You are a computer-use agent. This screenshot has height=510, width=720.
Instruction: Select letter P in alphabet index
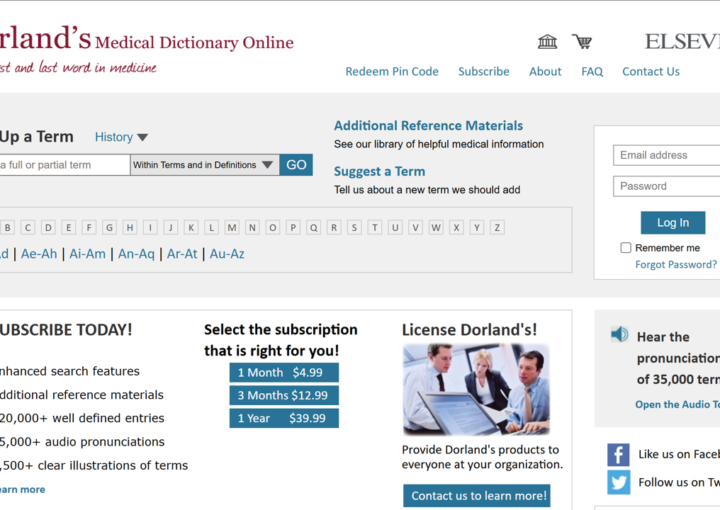293,227
